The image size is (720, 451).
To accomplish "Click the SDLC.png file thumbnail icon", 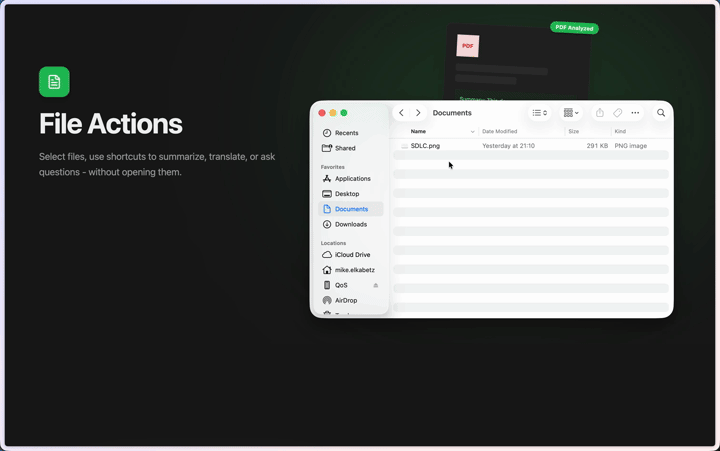I will 405,146.
